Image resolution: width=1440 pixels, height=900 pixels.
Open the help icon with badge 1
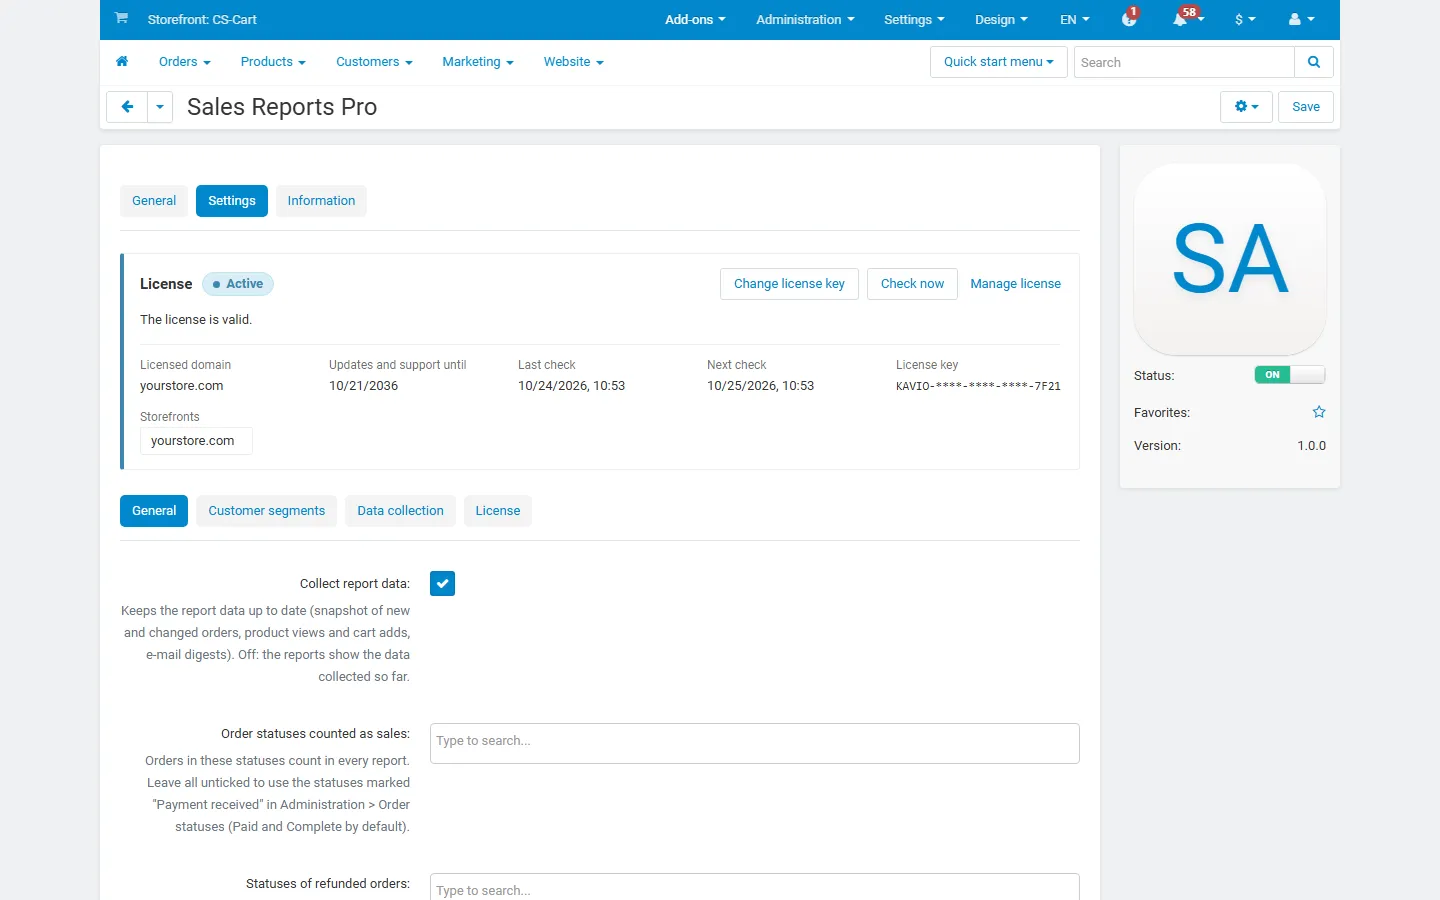tap(1130, 18)
